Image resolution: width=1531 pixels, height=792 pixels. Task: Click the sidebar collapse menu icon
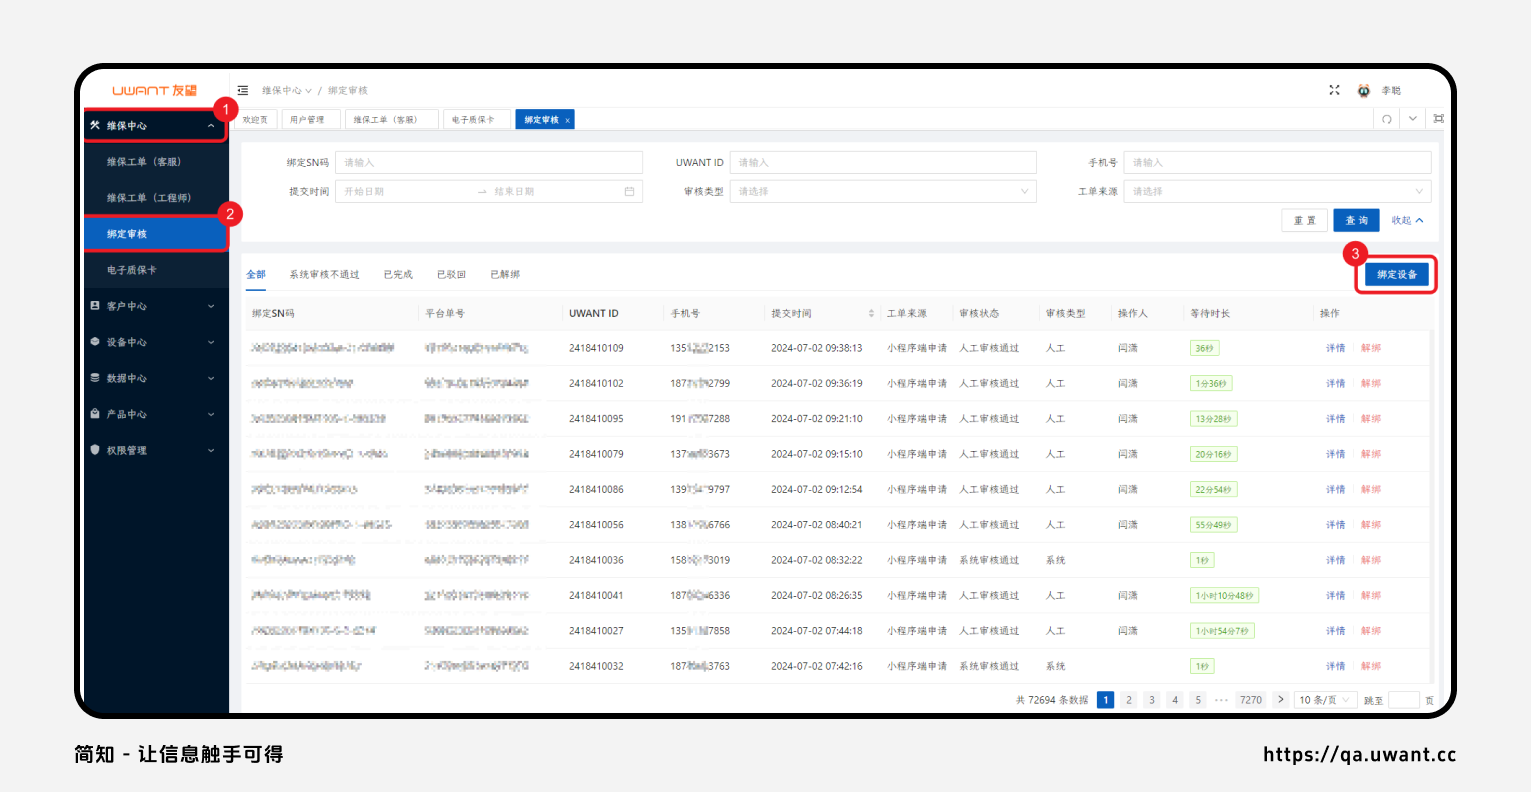tap(243, 90)
